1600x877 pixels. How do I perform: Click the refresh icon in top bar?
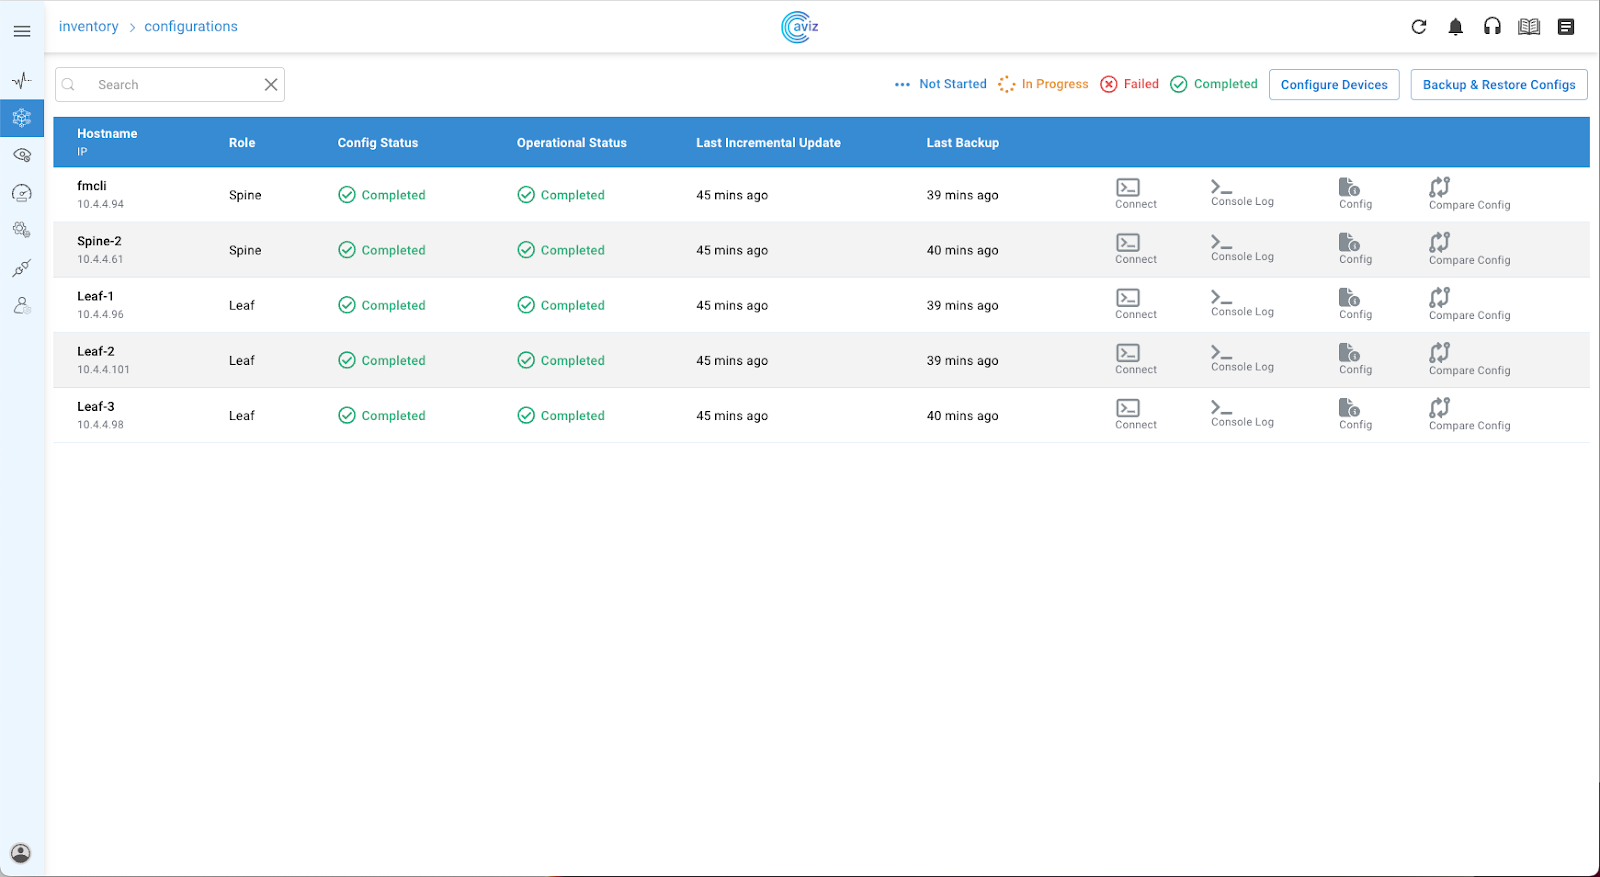click(1419, 27)
